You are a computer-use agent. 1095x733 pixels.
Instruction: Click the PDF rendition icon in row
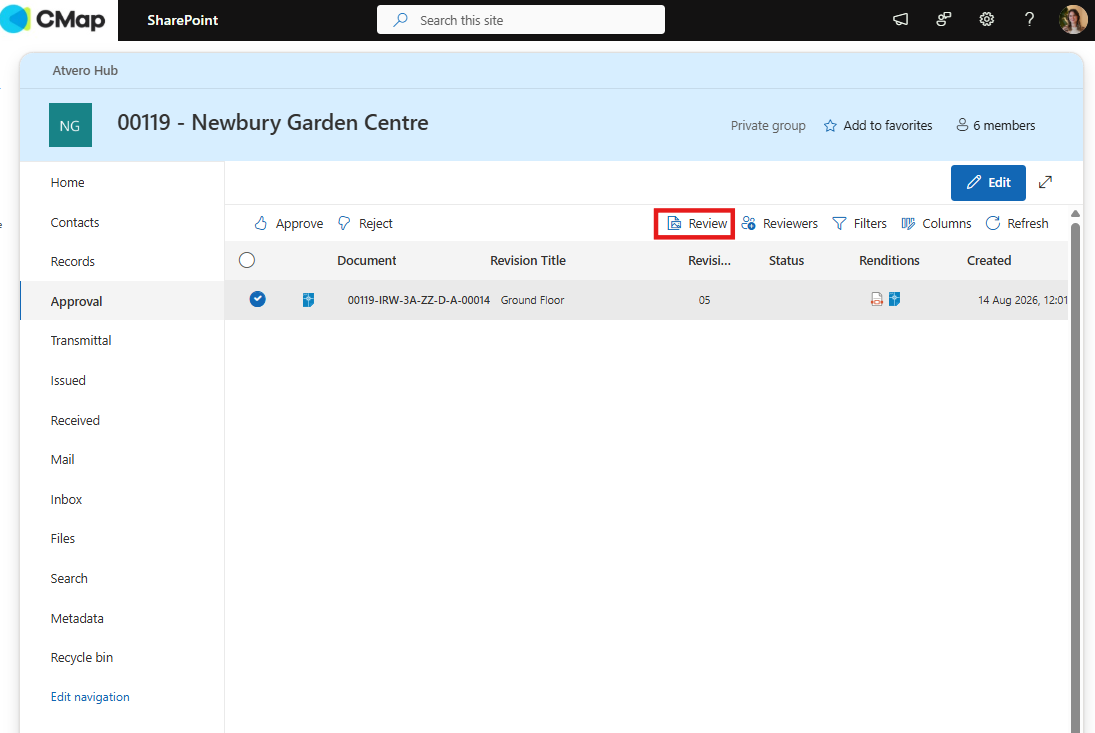click(876, 299)
